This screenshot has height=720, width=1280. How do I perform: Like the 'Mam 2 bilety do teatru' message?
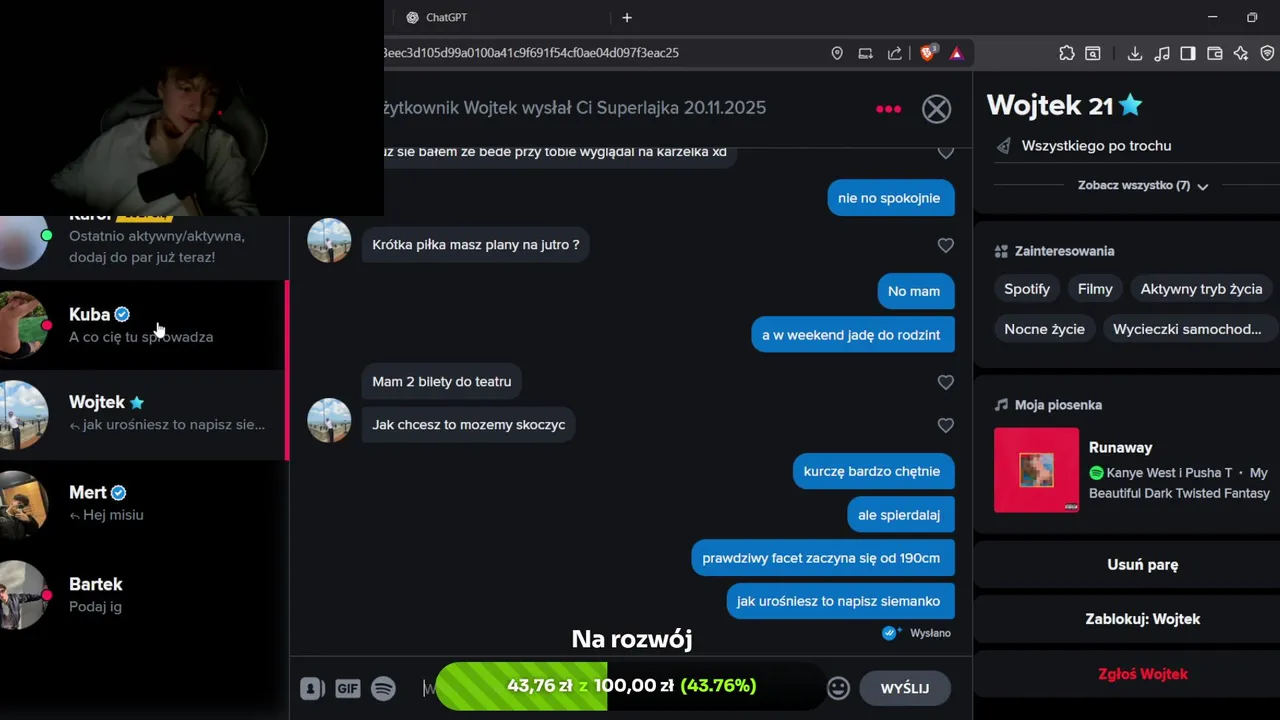pyautogui.click(x=945, y=382)
